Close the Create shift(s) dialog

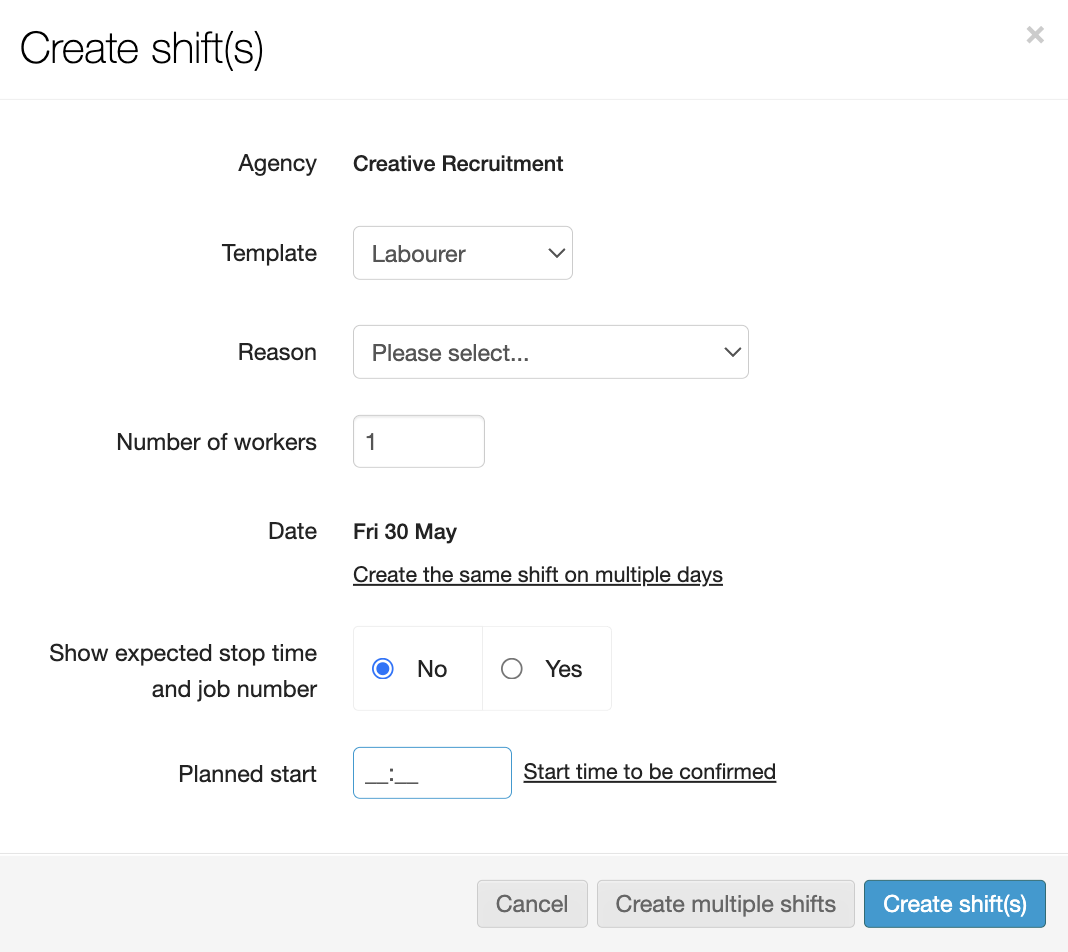1035,36
